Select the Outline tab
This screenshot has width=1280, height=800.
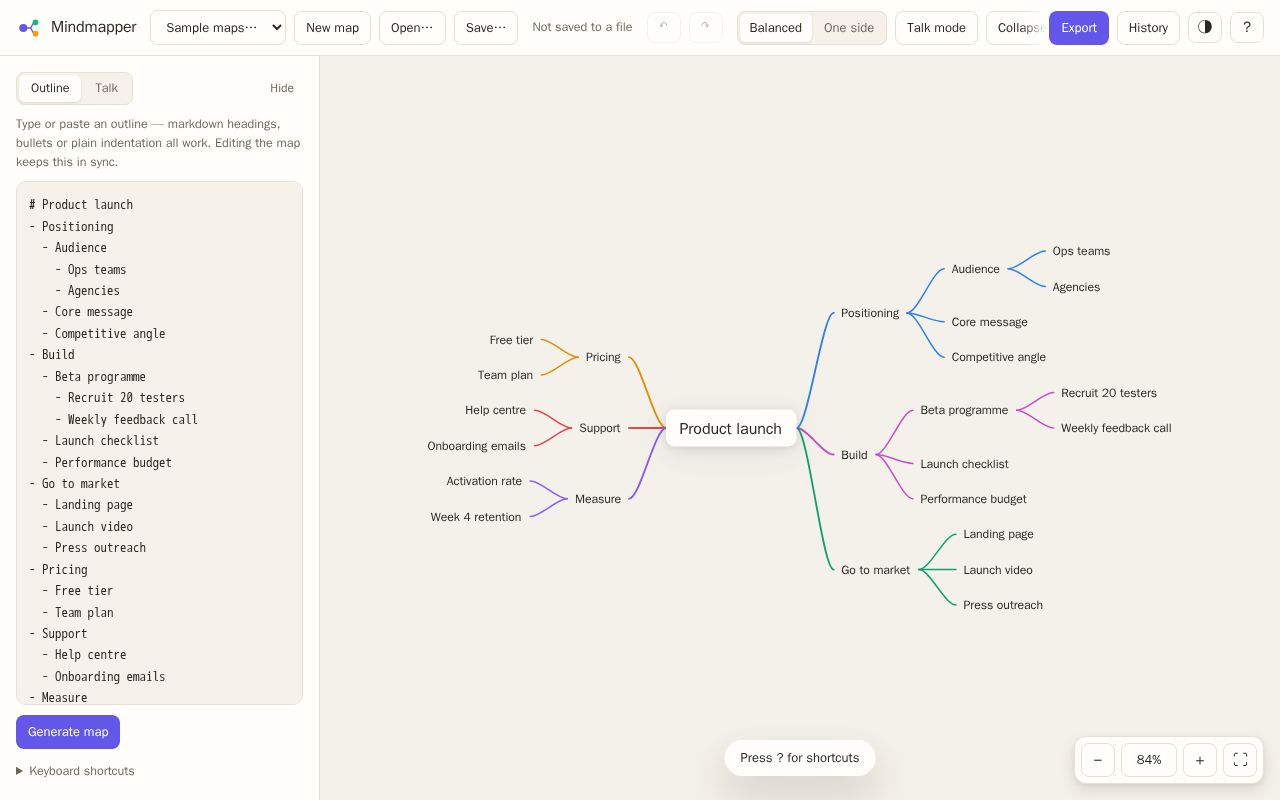50,88
